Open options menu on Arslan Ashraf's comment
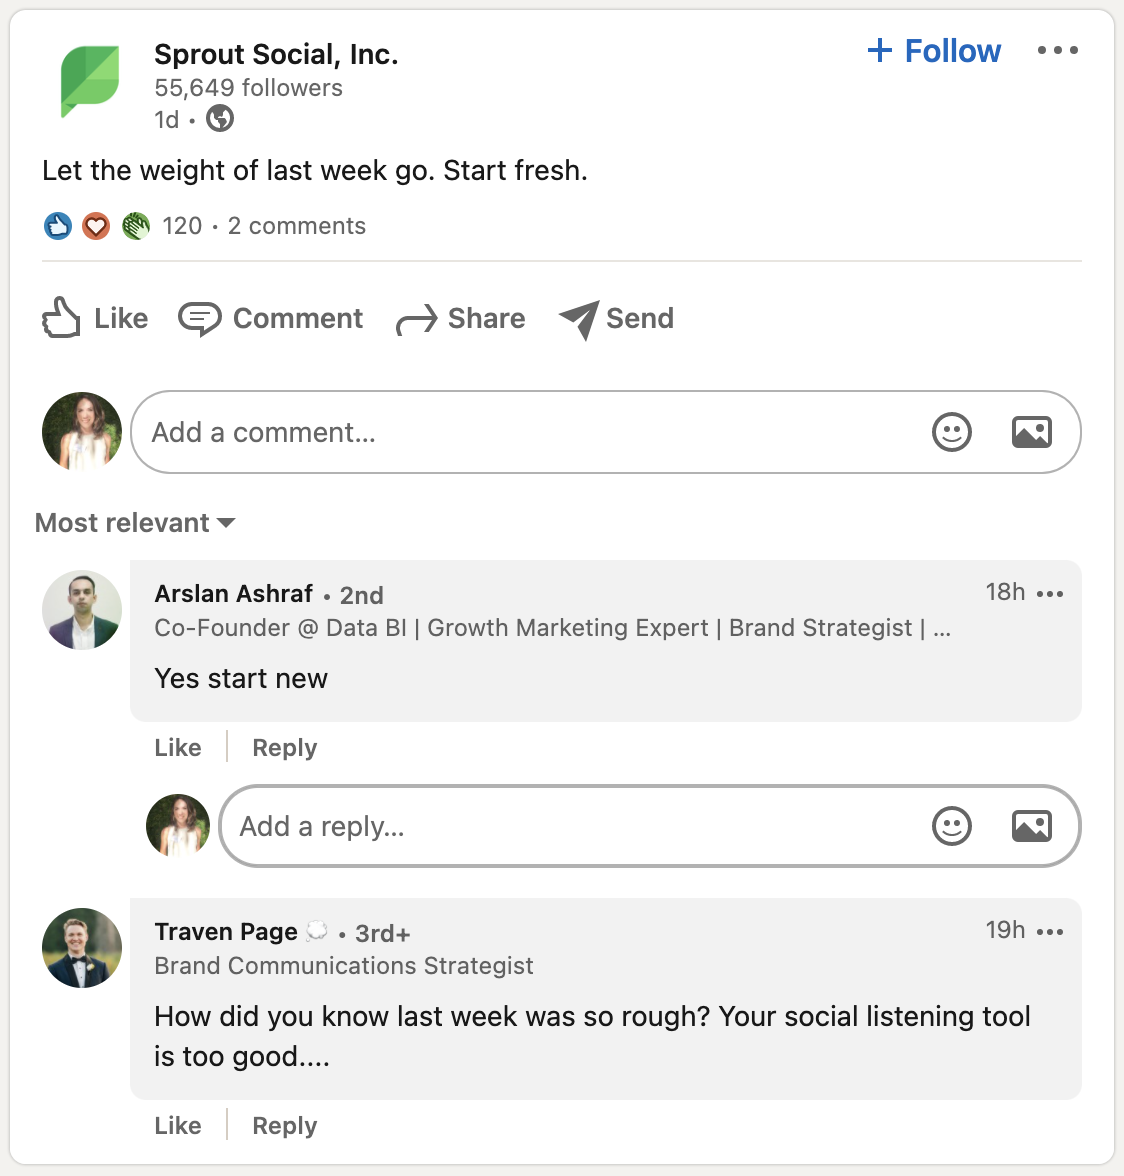The height and width of the screenshot is (1176, 1124). 1051,594
